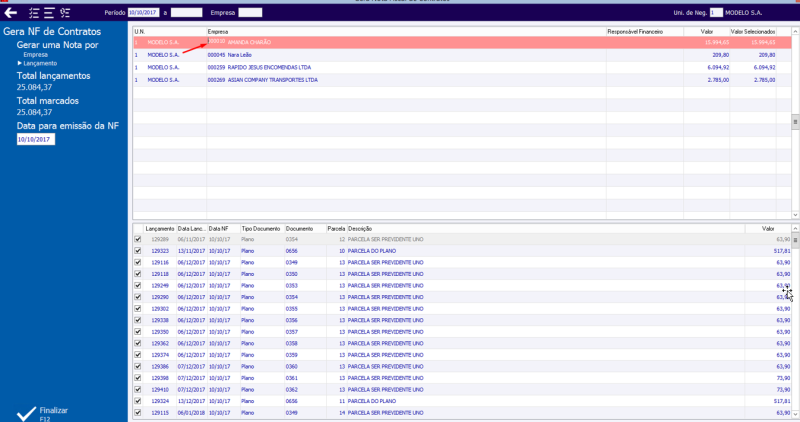Image resolution: width=800 pixels, height=422 pixels.
Task: Click the check-all list icon in toolbar
Action: point(34,13)
